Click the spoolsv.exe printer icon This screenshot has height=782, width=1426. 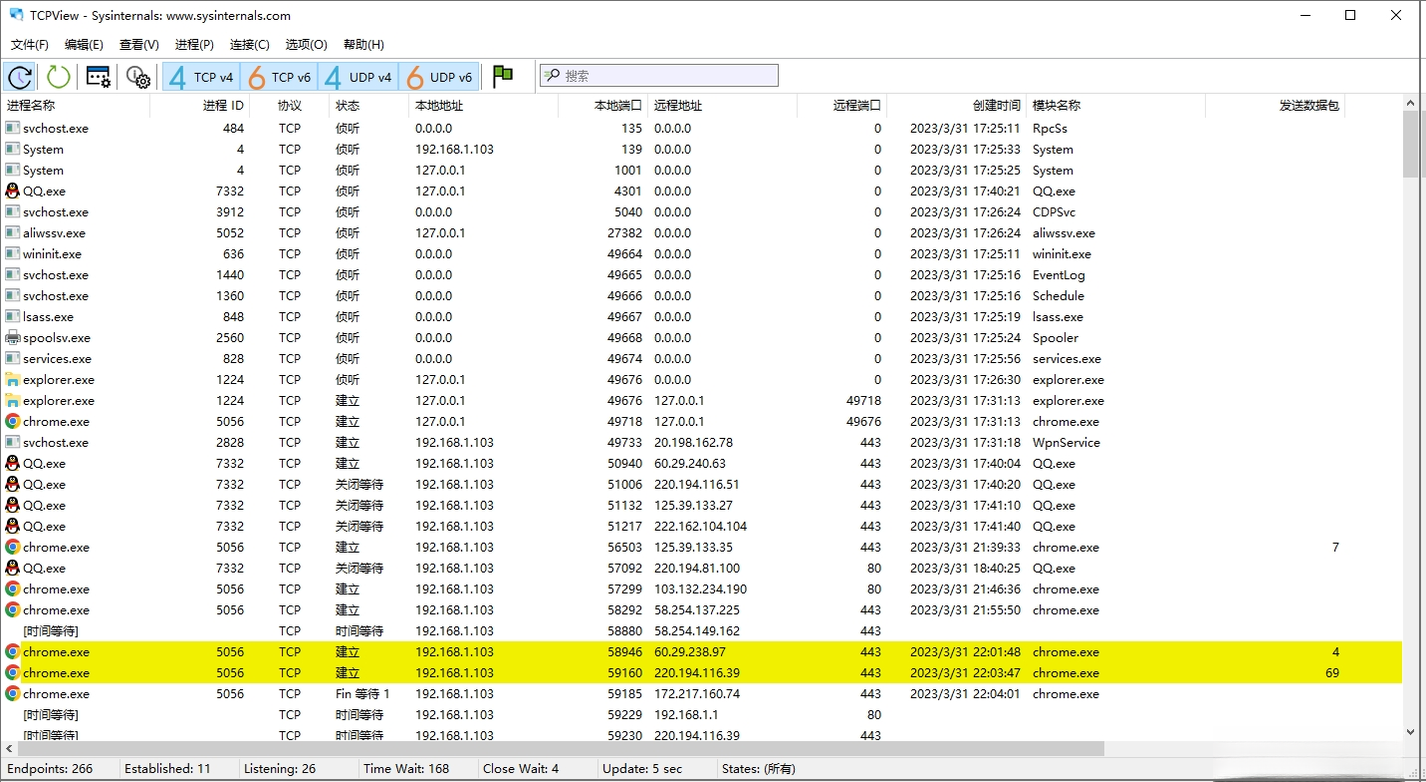12,338
